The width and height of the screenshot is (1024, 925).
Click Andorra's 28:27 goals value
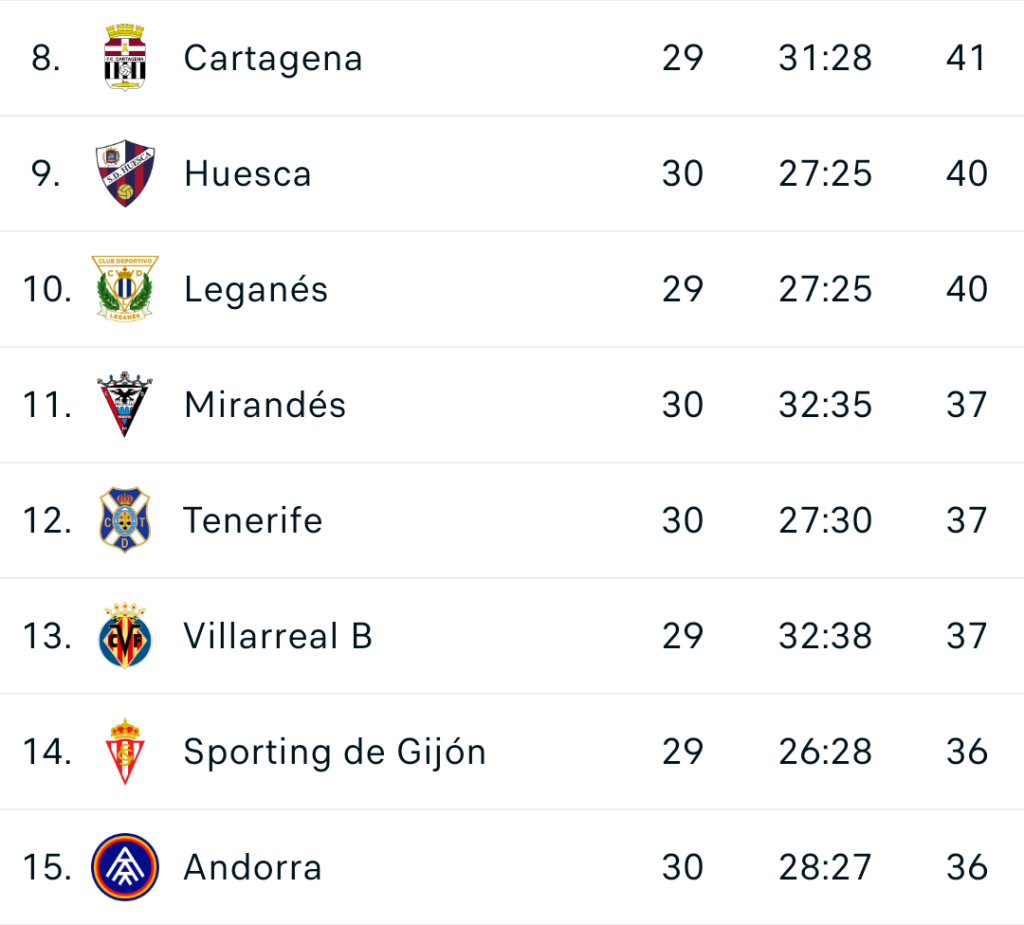point(825,867)
